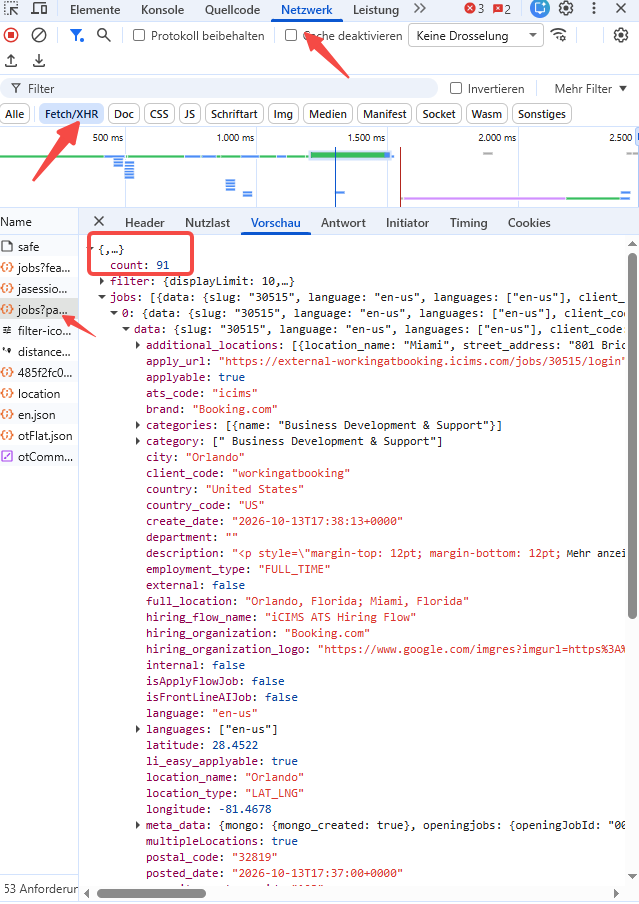
Task: Select the Fetch/XHR filter type
Action: (72, 114)
